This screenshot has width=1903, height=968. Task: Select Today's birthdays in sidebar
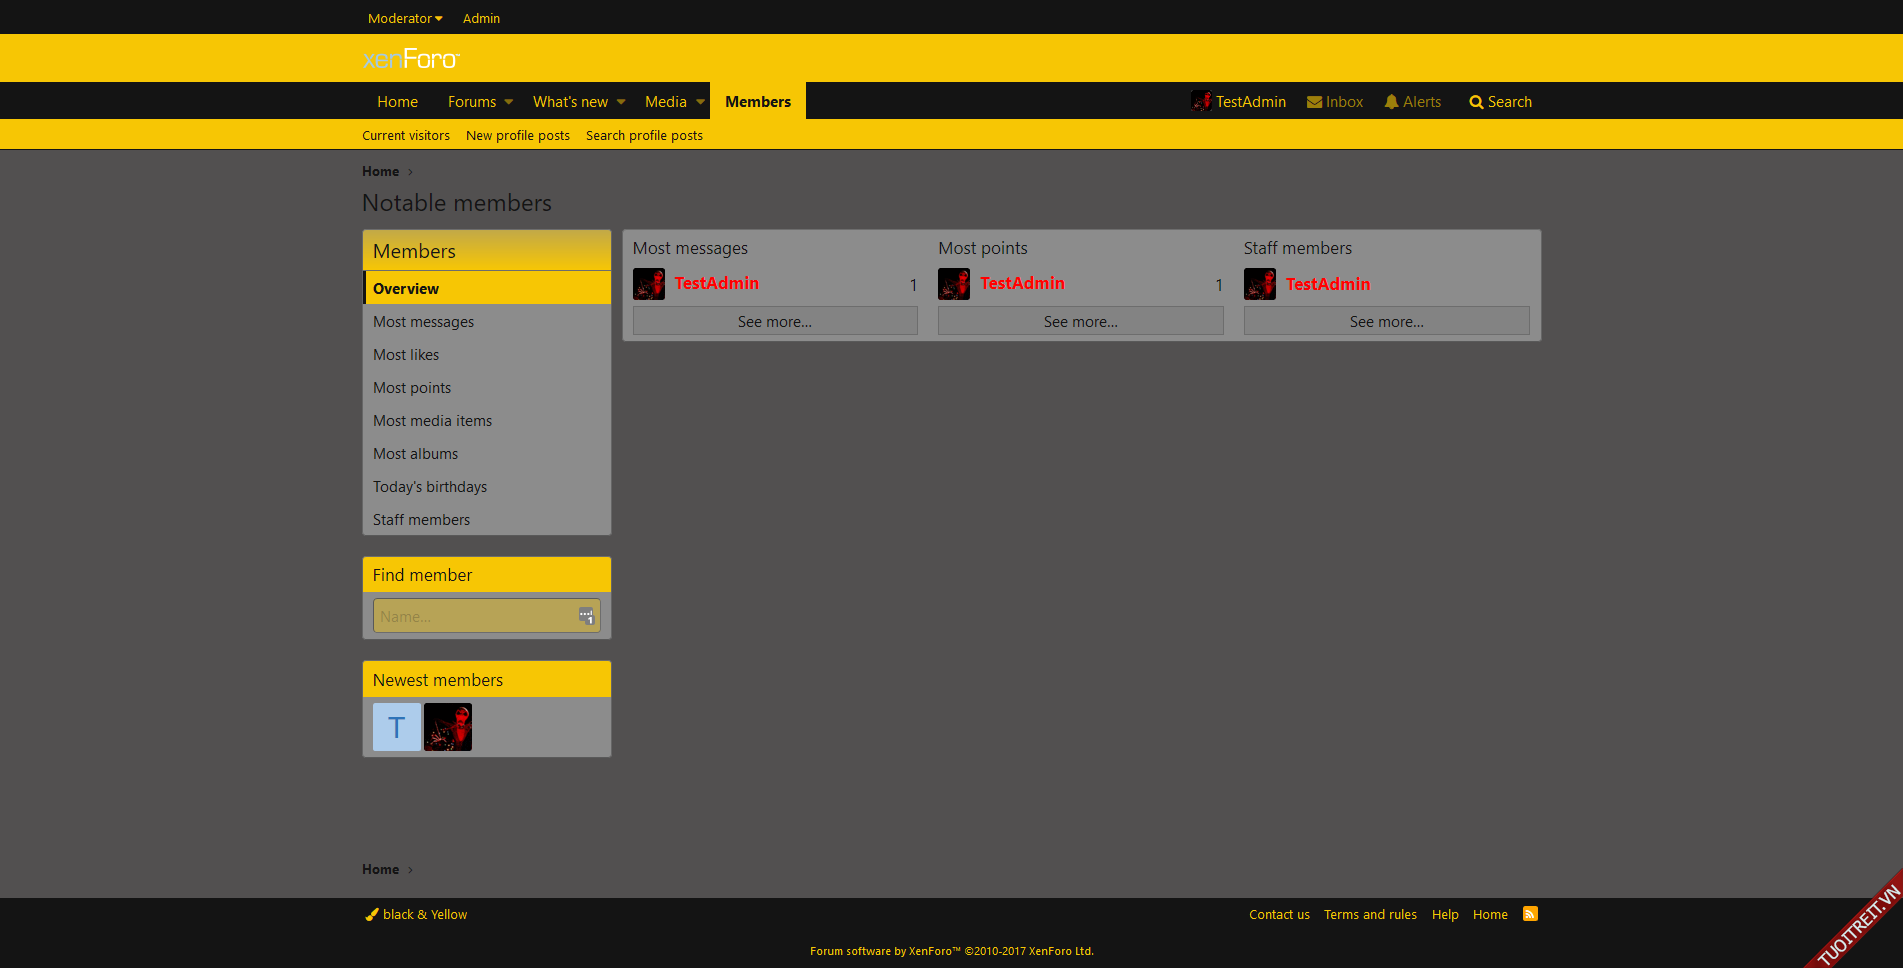[430, 487]
